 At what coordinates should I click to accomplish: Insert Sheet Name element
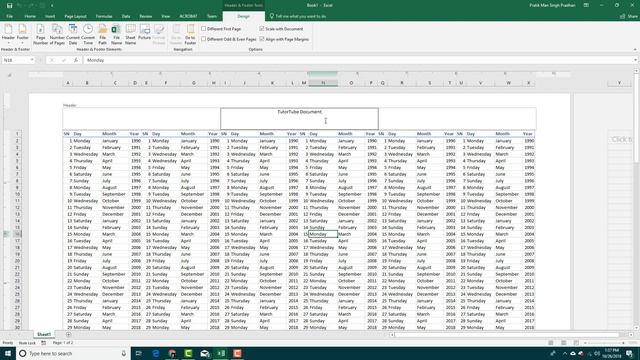[x=130, y=34]
